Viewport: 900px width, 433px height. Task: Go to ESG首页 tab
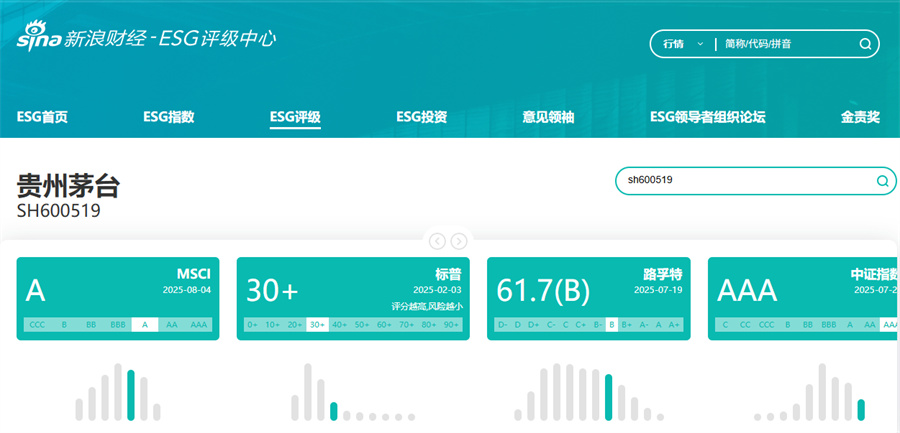pos(42,117)
